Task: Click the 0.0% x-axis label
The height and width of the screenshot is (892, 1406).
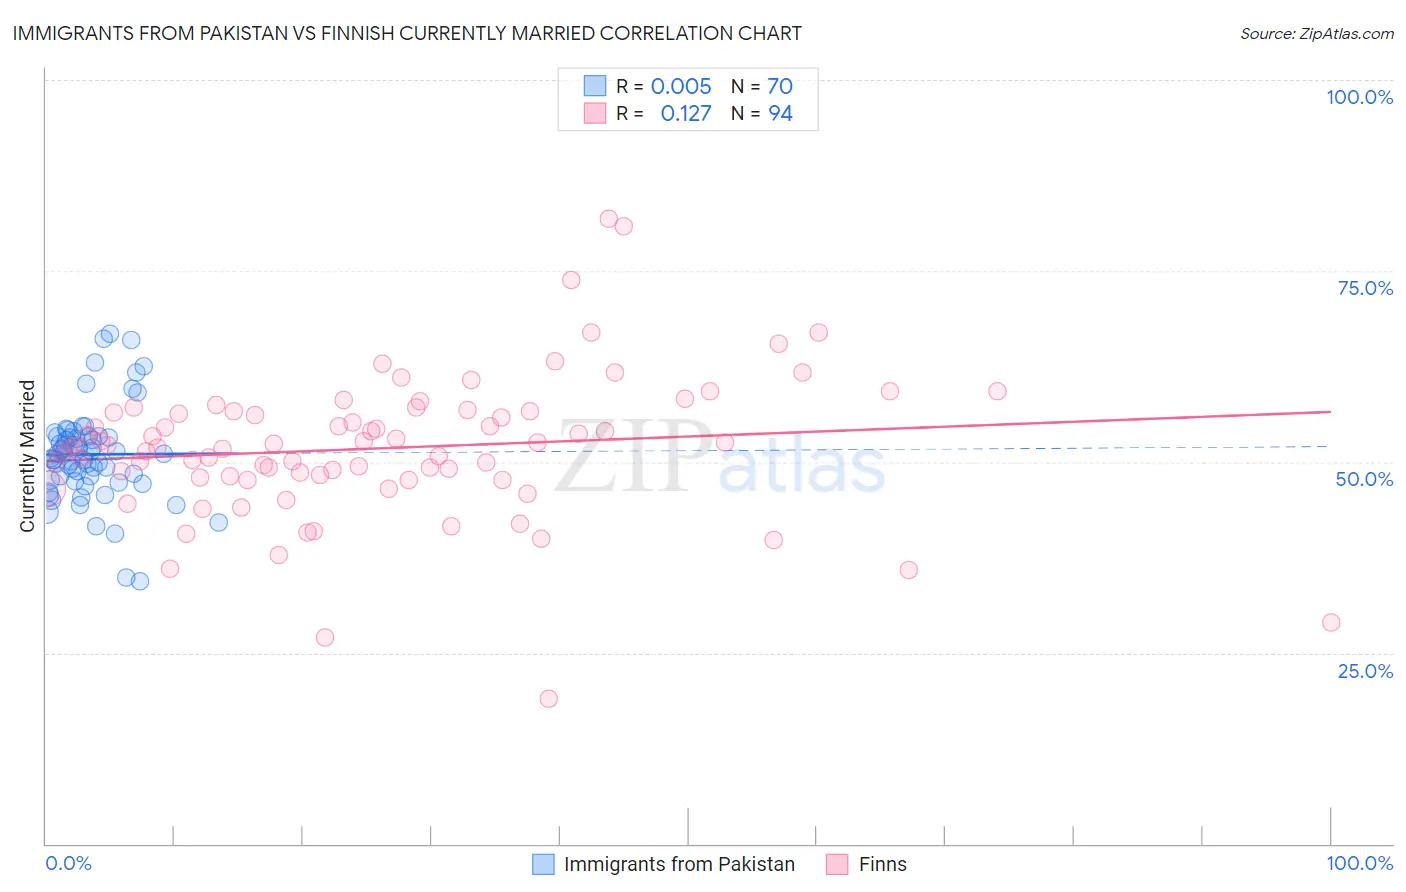Action: [x=69, y=863]
